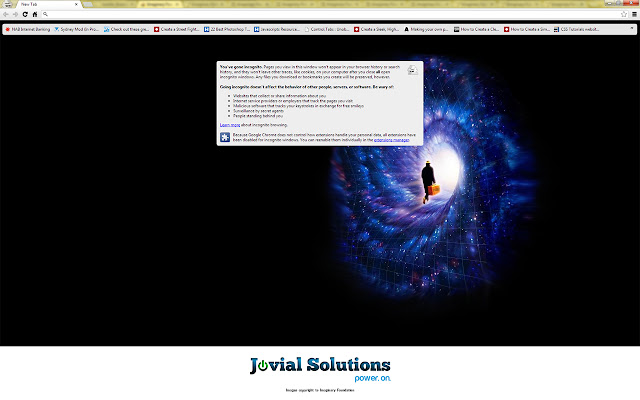Open NAB Internet Banking bookmark
The width and height of the screenshot is (640, 400).
coord(27,29)
